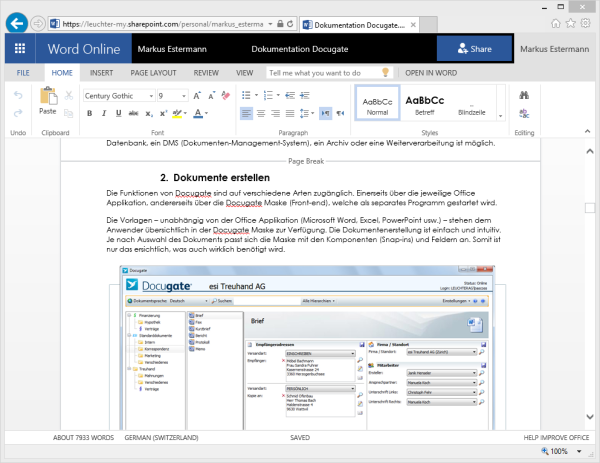Click Shrink Font icon

(212, 95)
